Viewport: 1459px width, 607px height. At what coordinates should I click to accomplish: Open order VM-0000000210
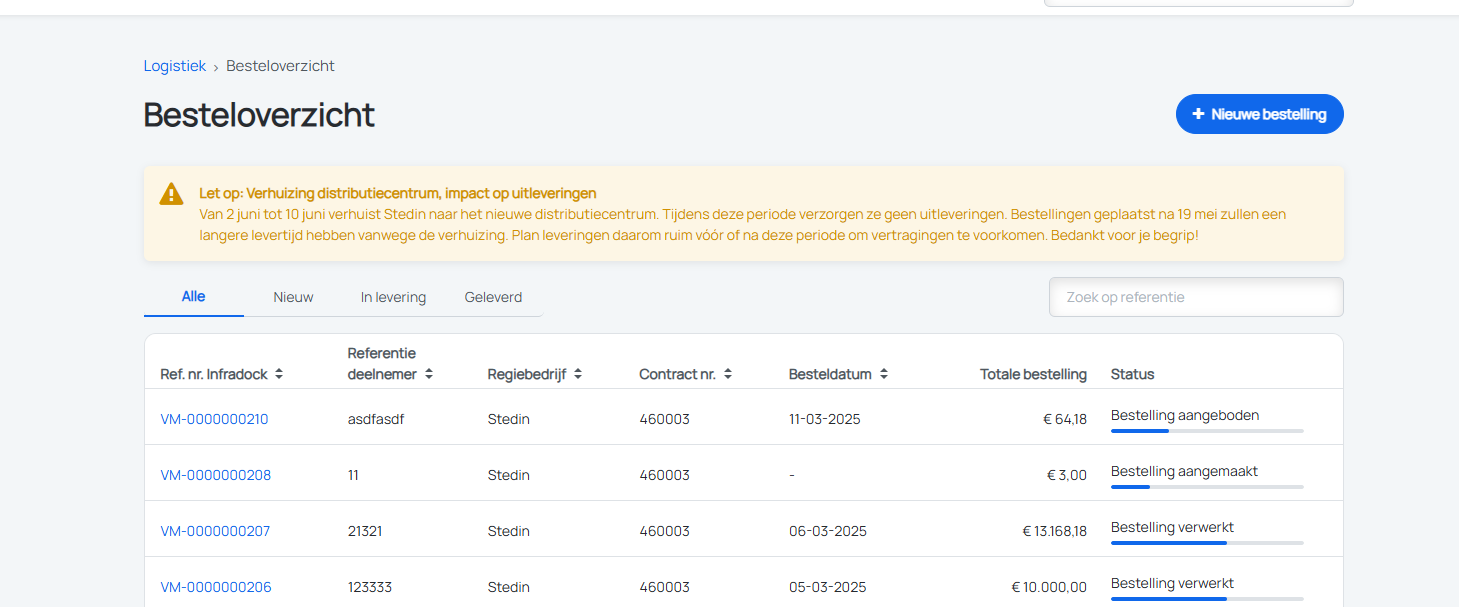(214, 419)
